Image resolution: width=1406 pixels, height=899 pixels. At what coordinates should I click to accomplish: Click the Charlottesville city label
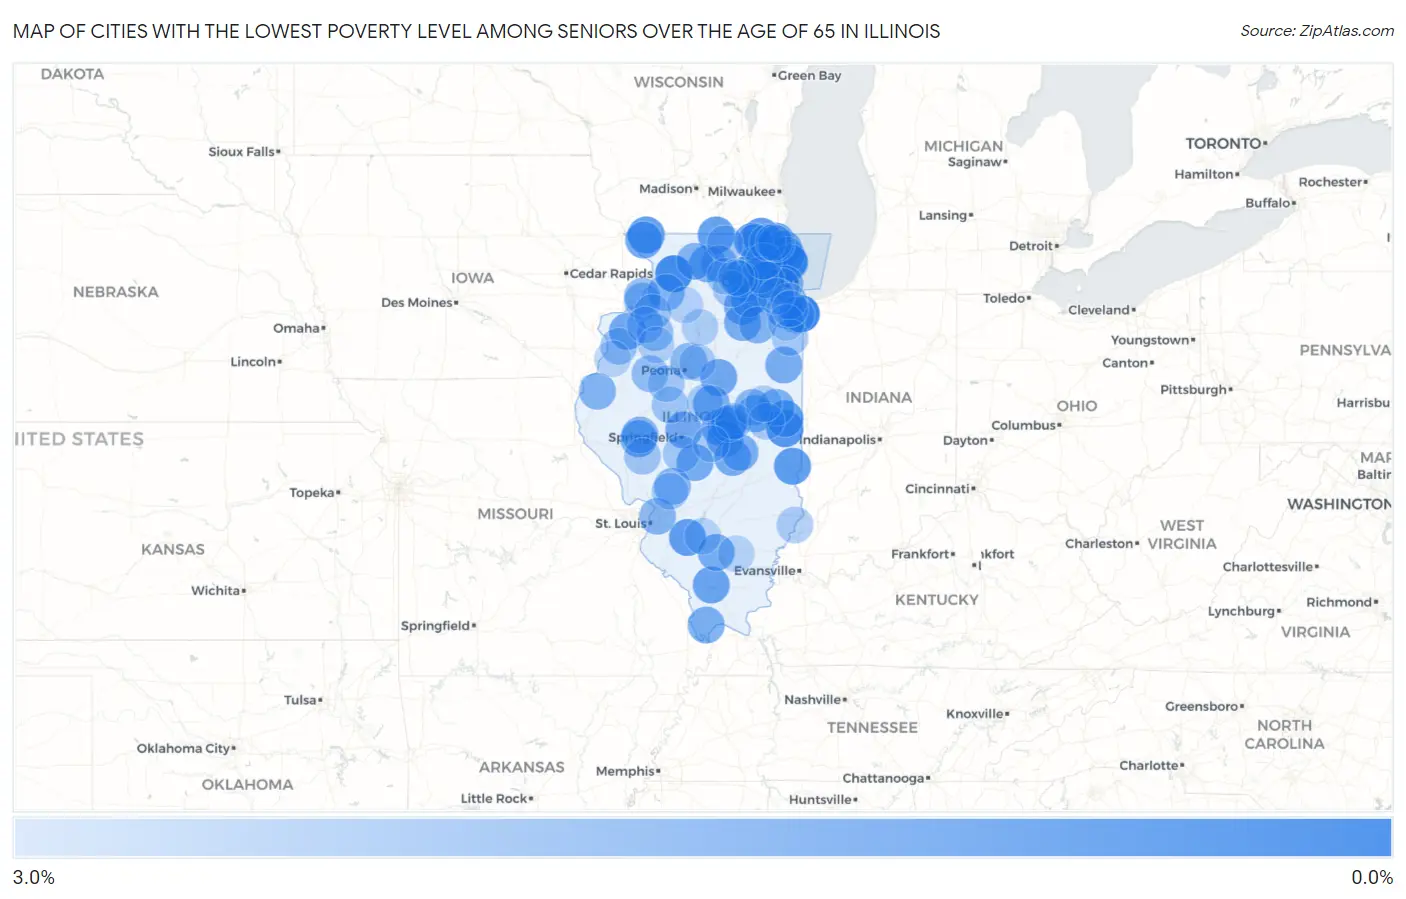click(1268, 566)
